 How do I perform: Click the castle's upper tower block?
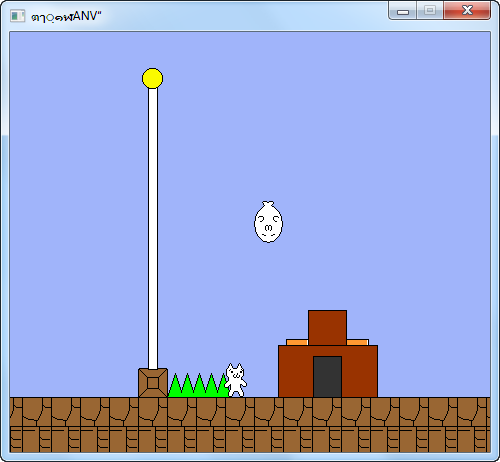[327, 328]
